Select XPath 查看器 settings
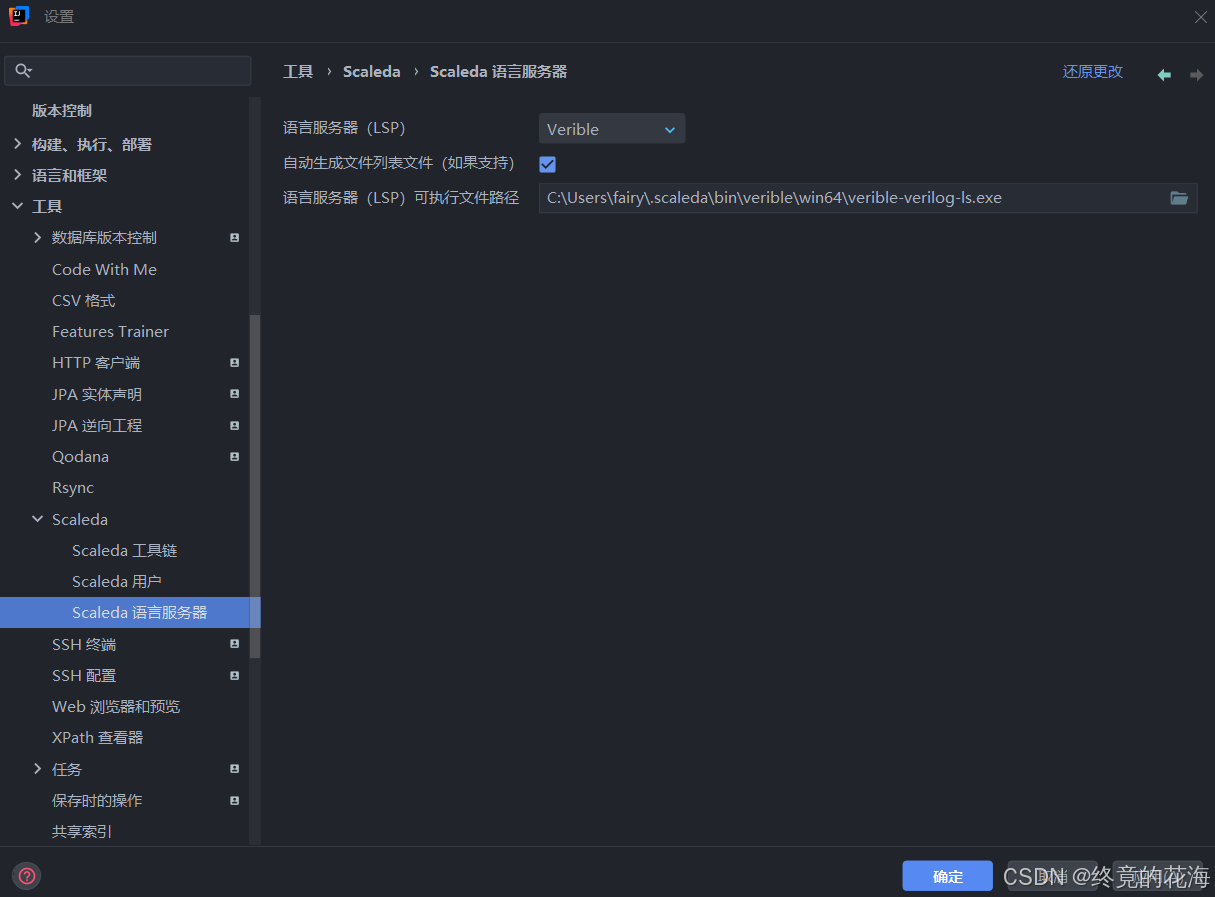This screenshot has height=897, width=1215. tap(97, 737)
